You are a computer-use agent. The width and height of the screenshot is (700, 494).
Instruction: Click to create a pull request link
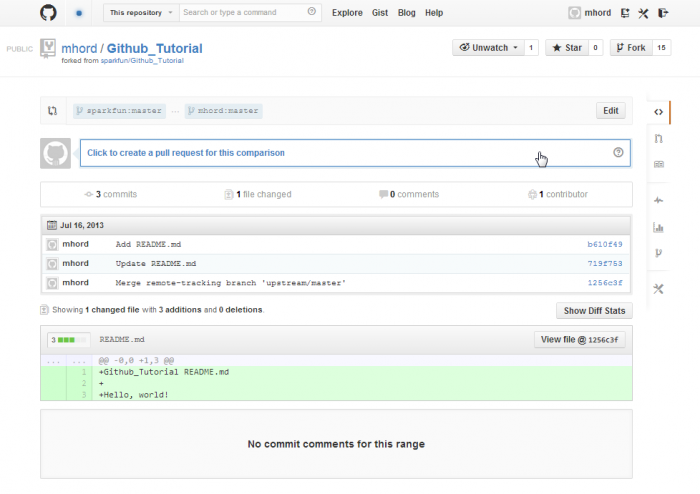pos(186,153)
